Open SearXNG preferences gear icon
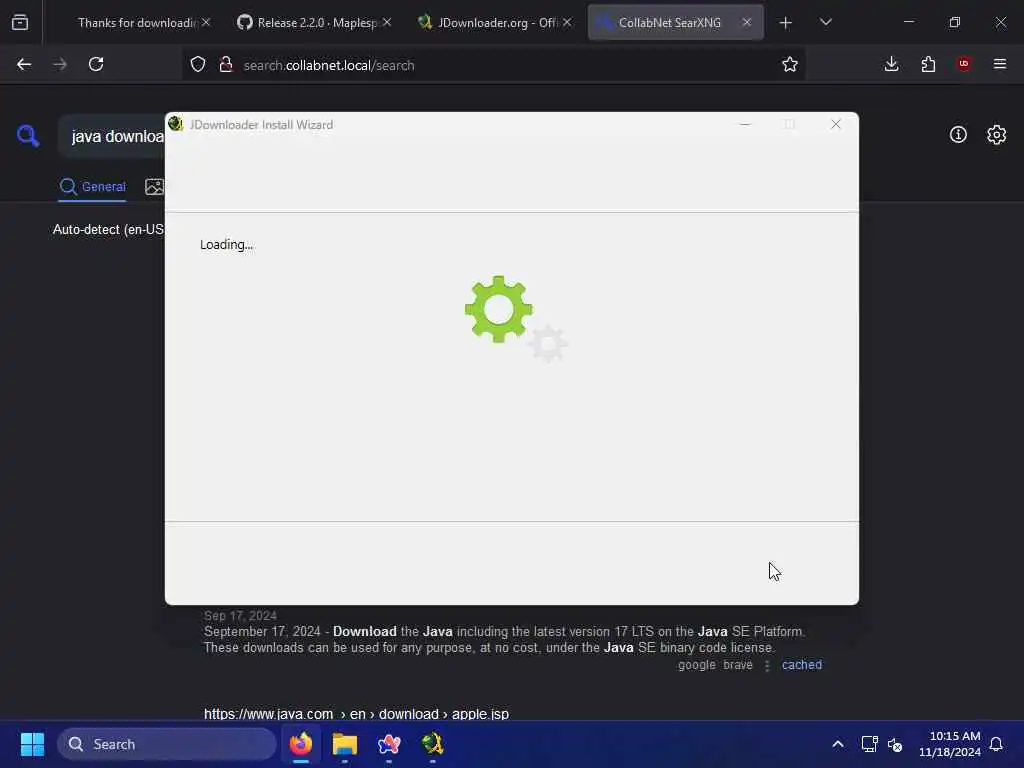The image size is (1024, 768). (996, 135)
